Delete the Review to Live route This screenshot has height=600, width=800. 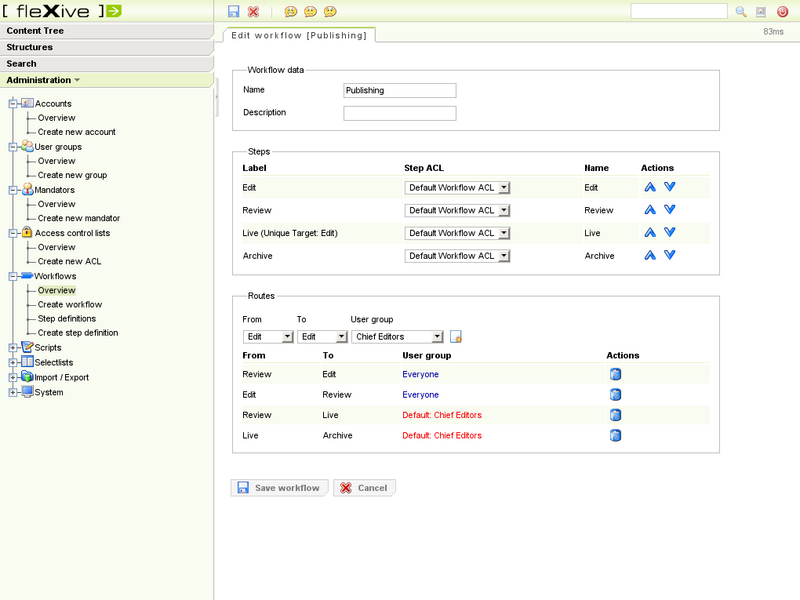click(x=616, y=415)
